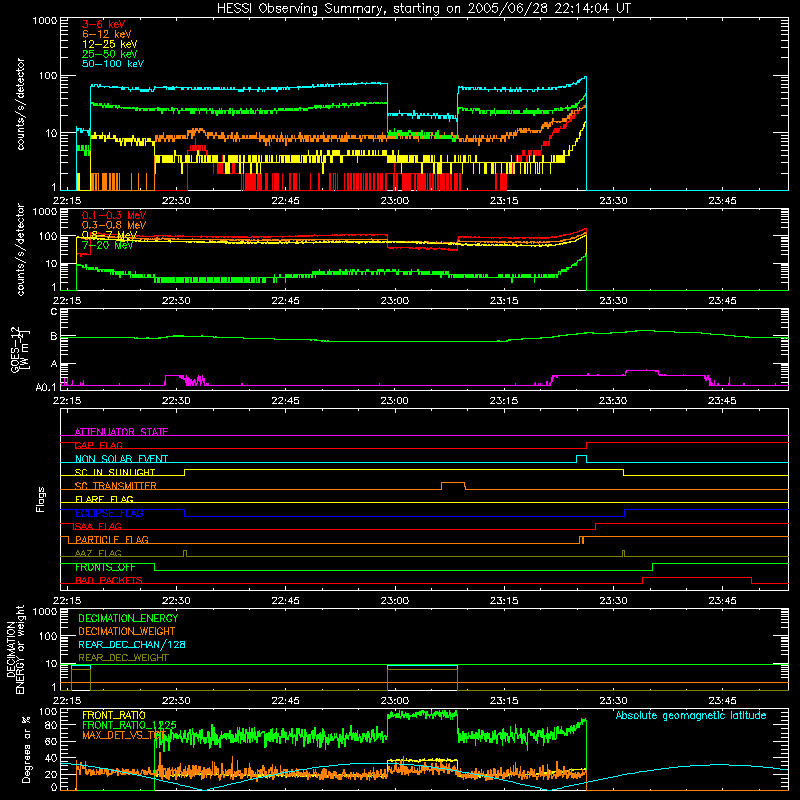Click 23:15 time label under the MeV panel
800x800 pixels.
click(x=504, y=301)
